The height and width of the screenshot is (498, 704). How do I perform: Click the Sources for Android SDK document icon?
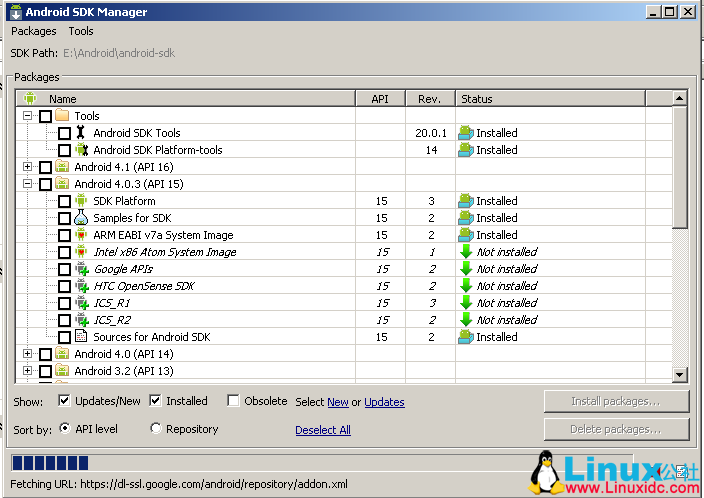81,336
